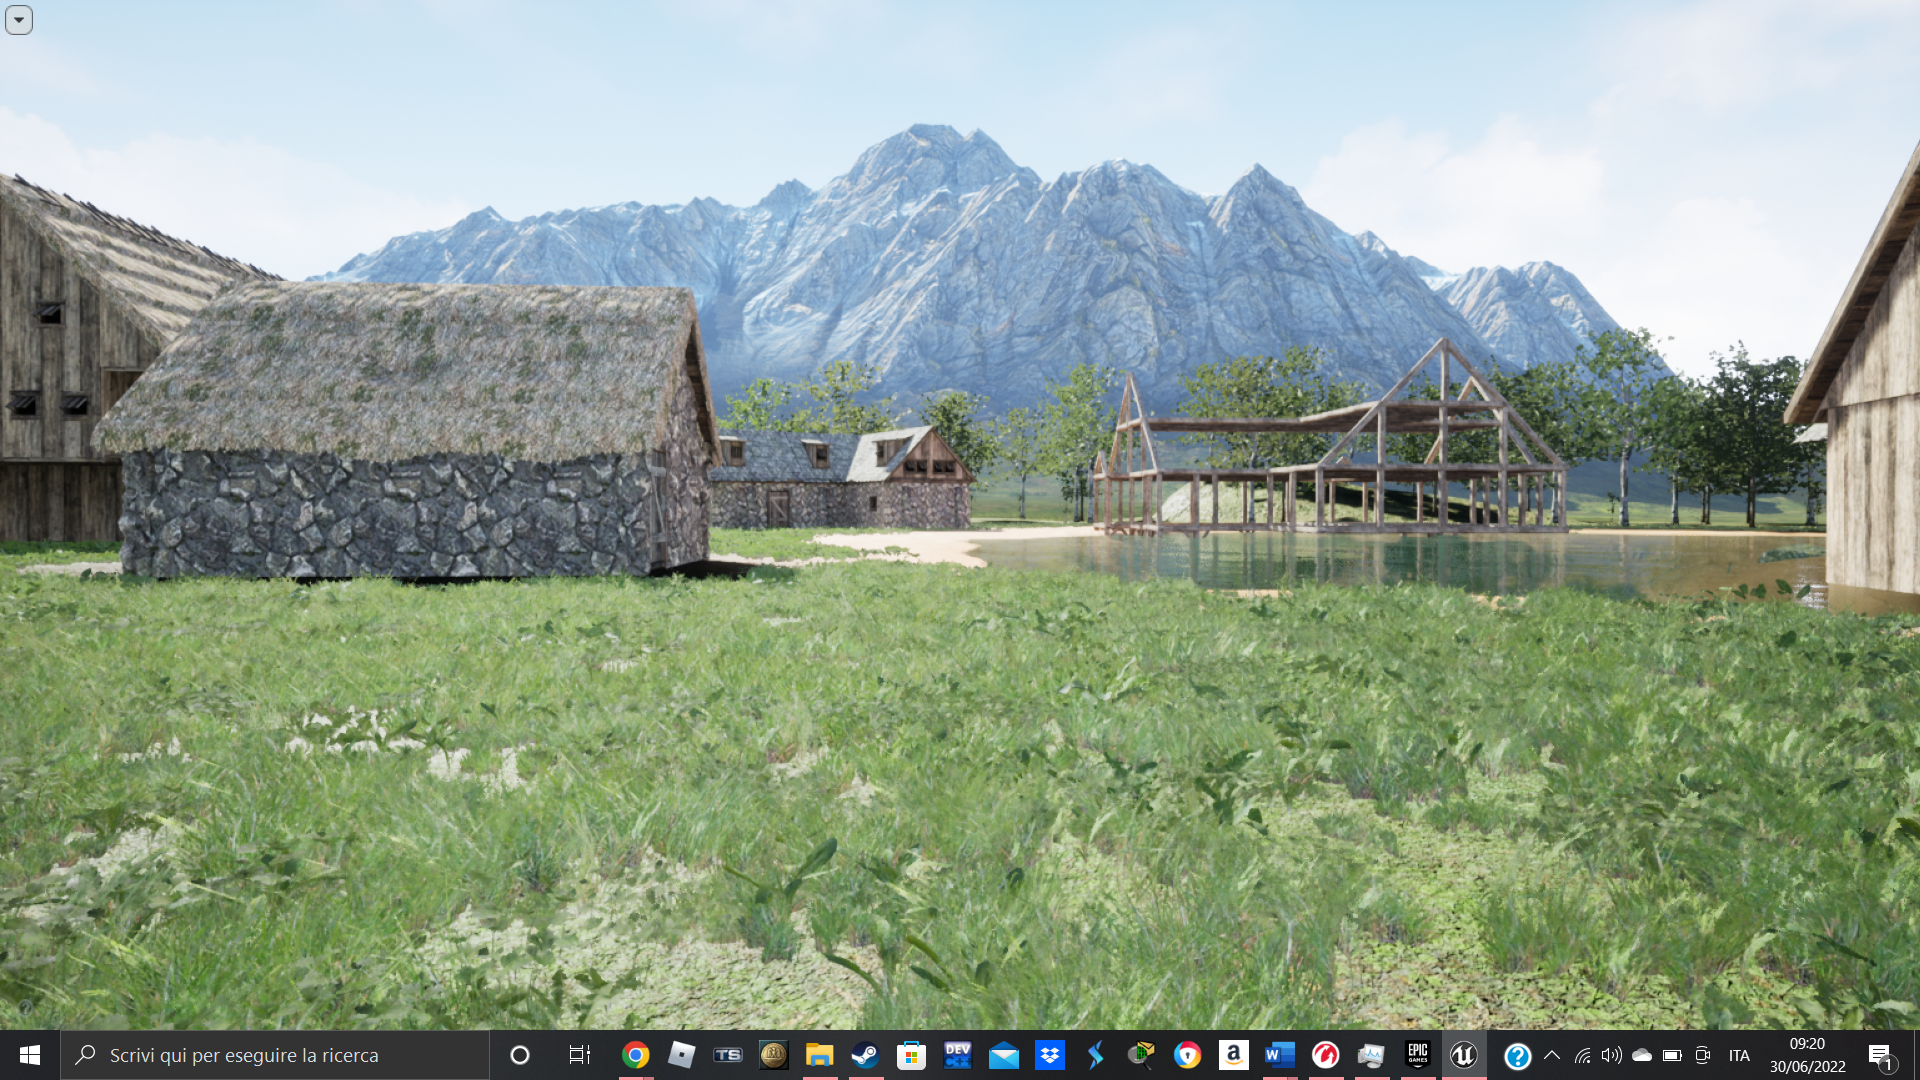Screen dimensions: 1920x1080
Task: Open Roblox Studio taskbar icon
Action: (x=681, y=1055)
